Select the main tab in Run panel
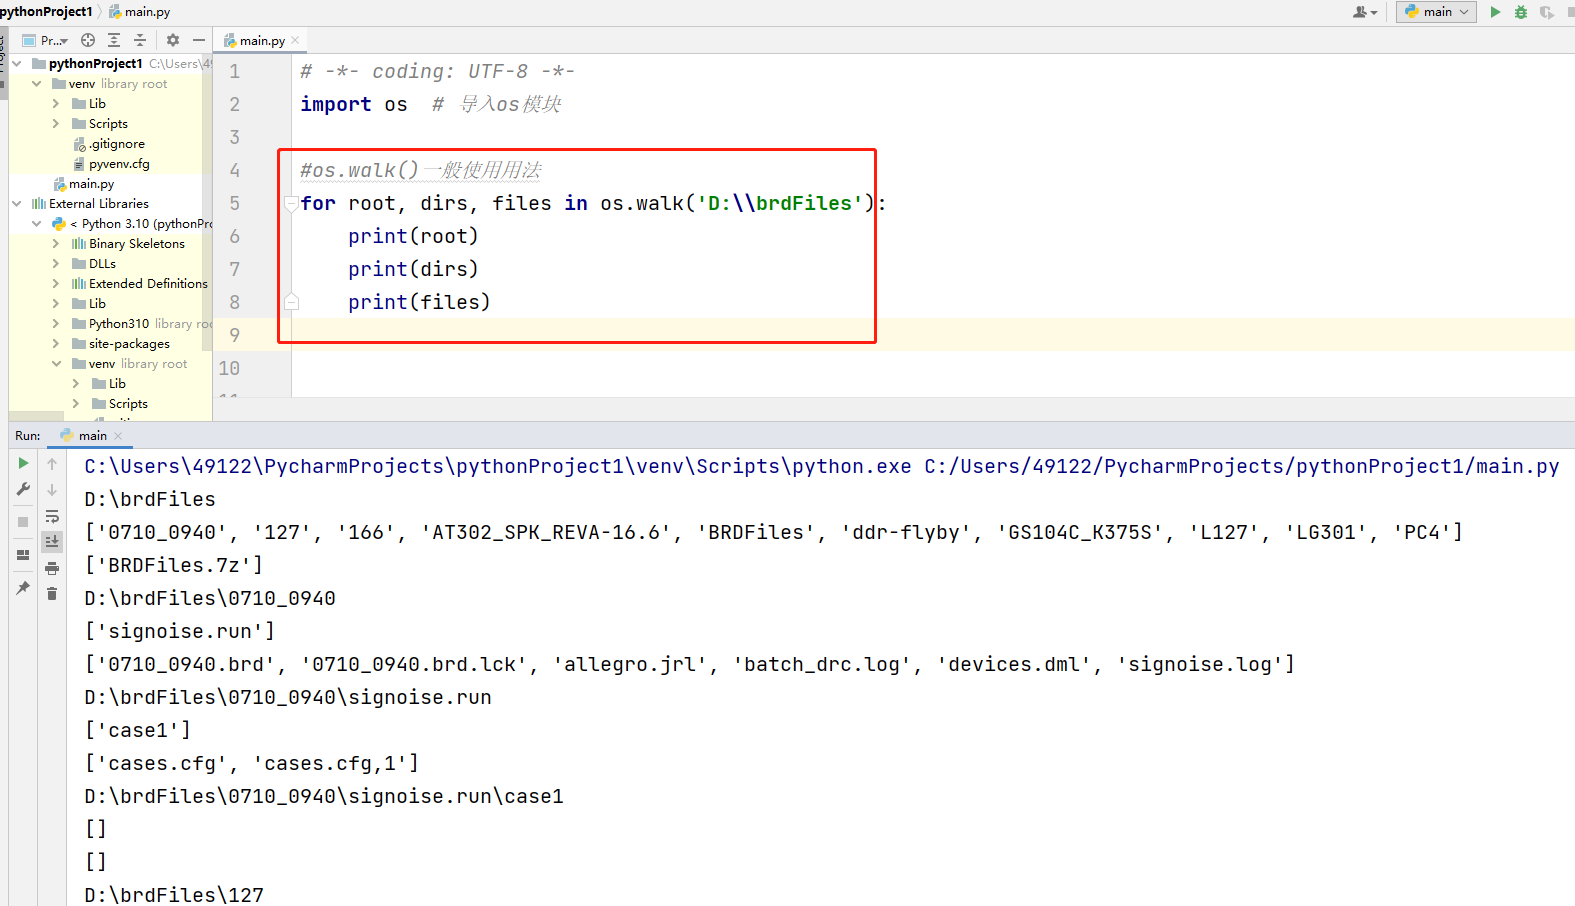Screen dimensions: 1575x906 tap(93, 436)
